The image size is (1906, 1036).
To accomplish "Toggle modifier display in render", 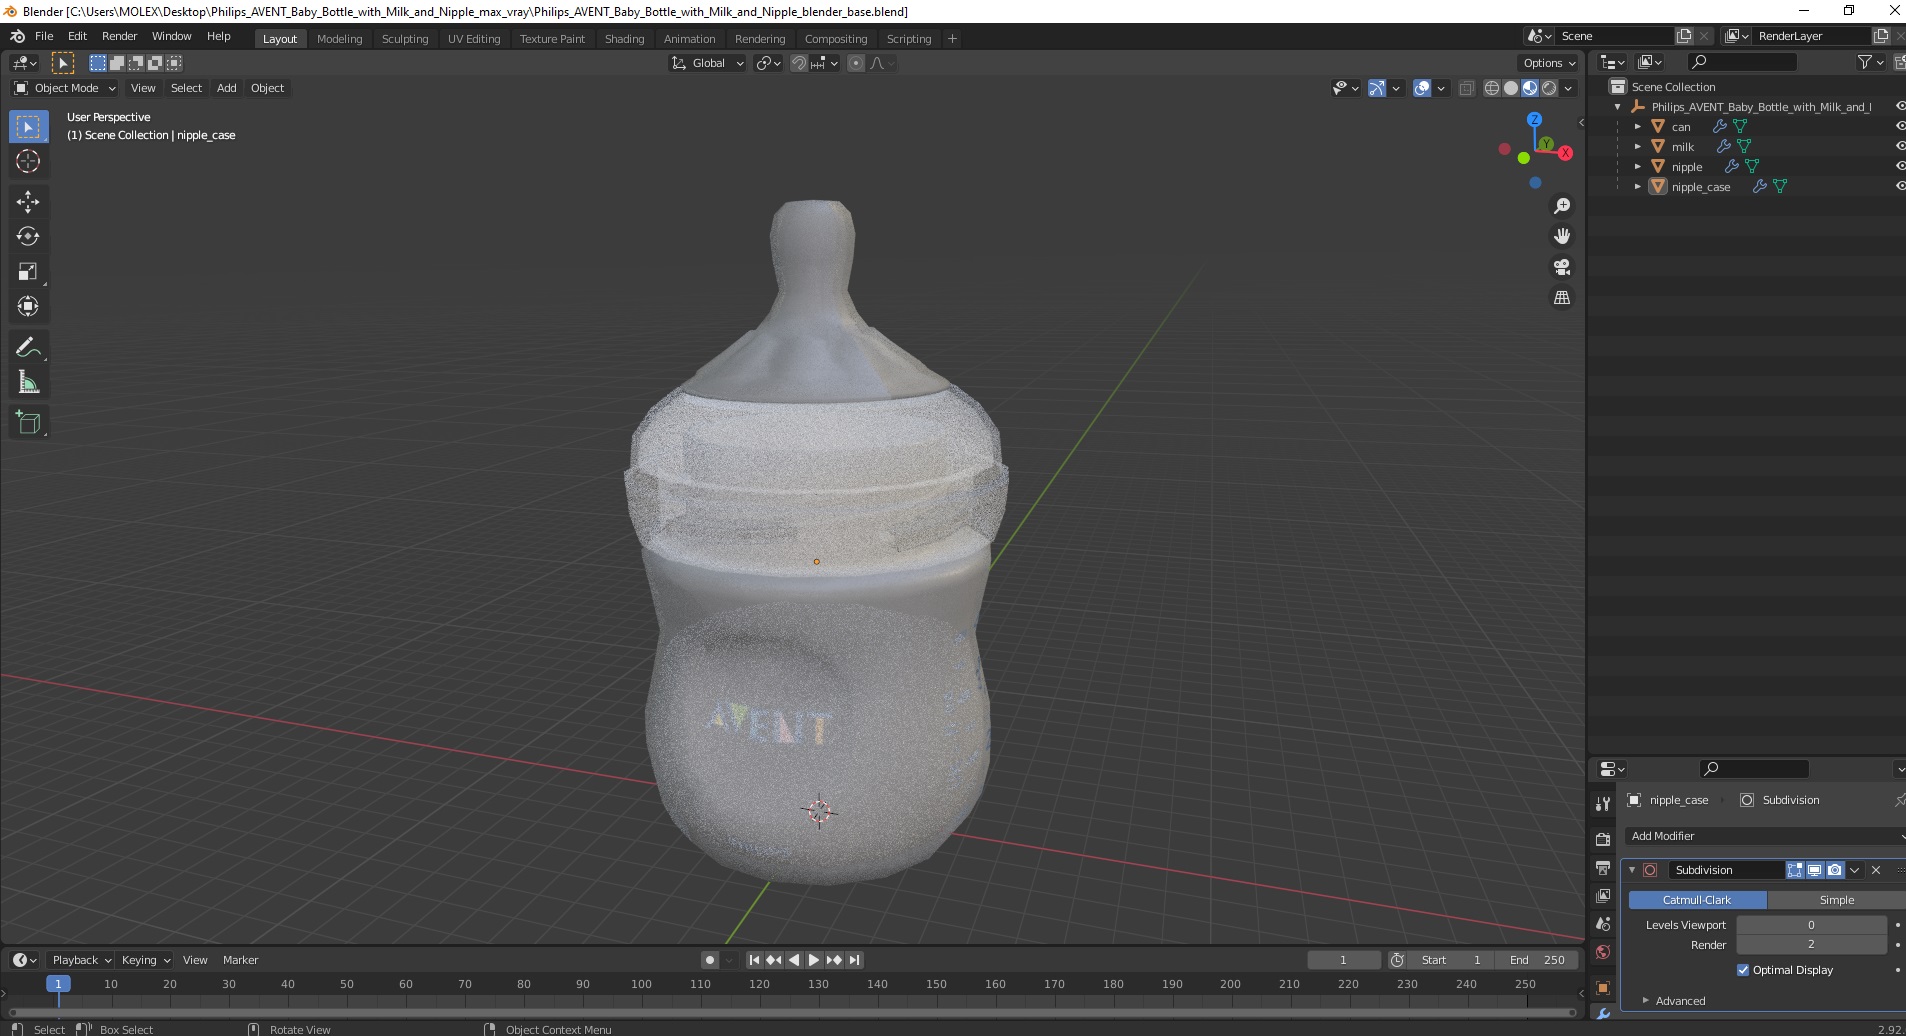I will (1834, 870).
